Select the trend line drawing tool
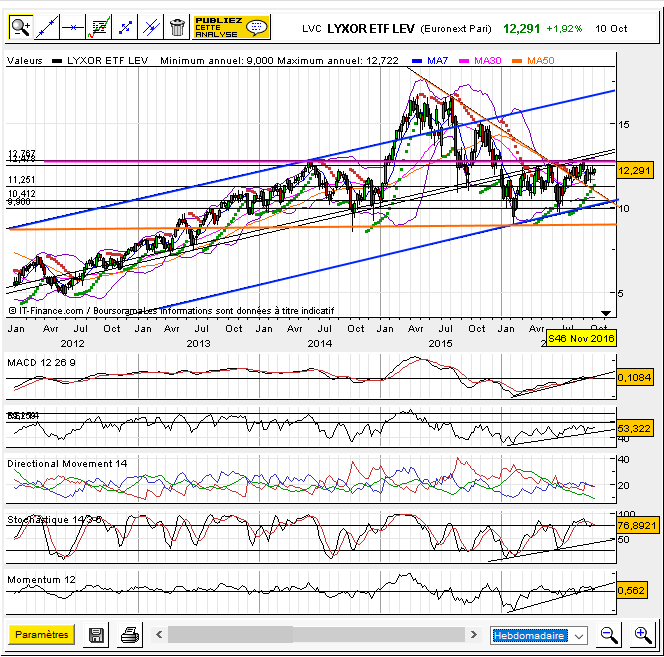The height and width of the screenshot is (657, 664). click(x=46, y=27)
